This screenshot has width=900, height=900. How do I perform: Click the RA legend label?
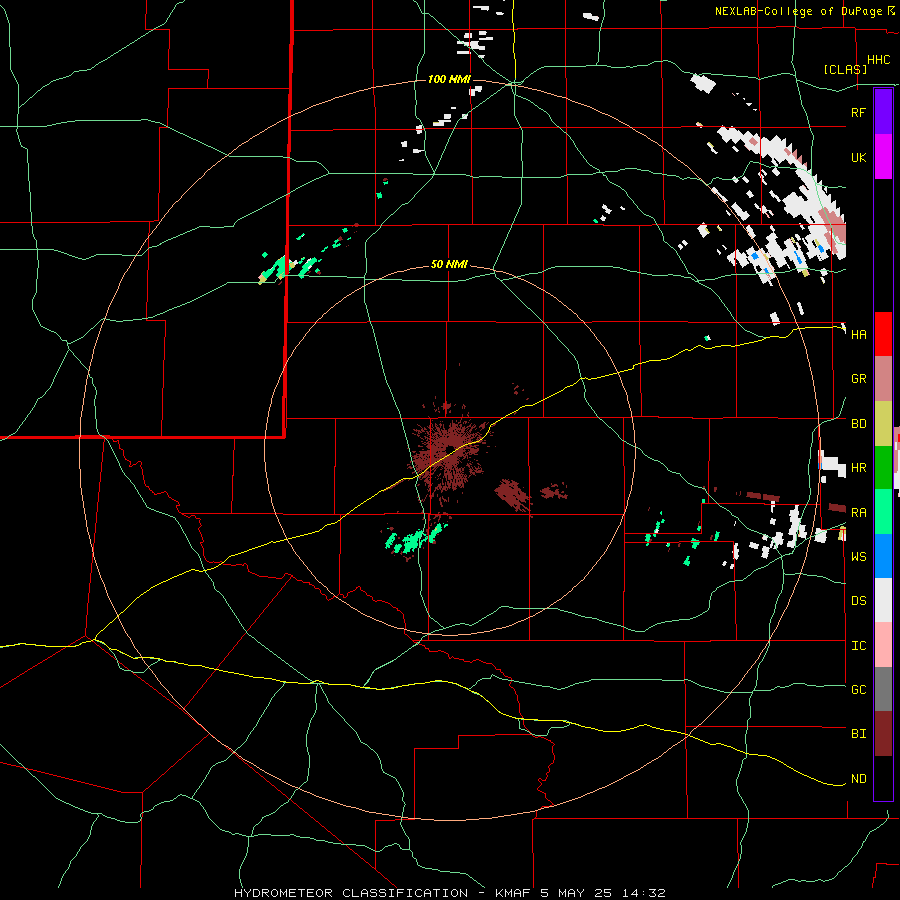[858, 513]
